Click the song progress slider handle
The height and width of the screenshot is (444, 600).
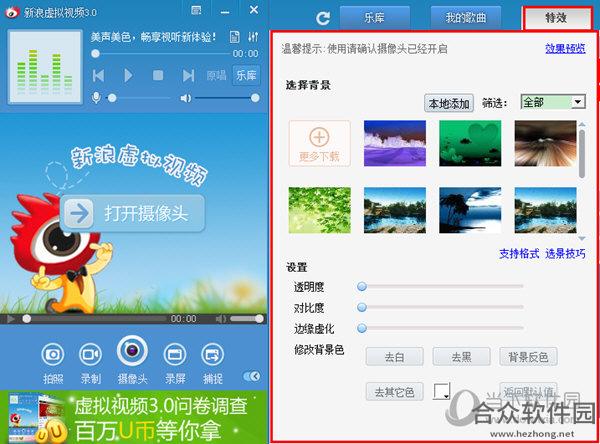tap(96, 54)
